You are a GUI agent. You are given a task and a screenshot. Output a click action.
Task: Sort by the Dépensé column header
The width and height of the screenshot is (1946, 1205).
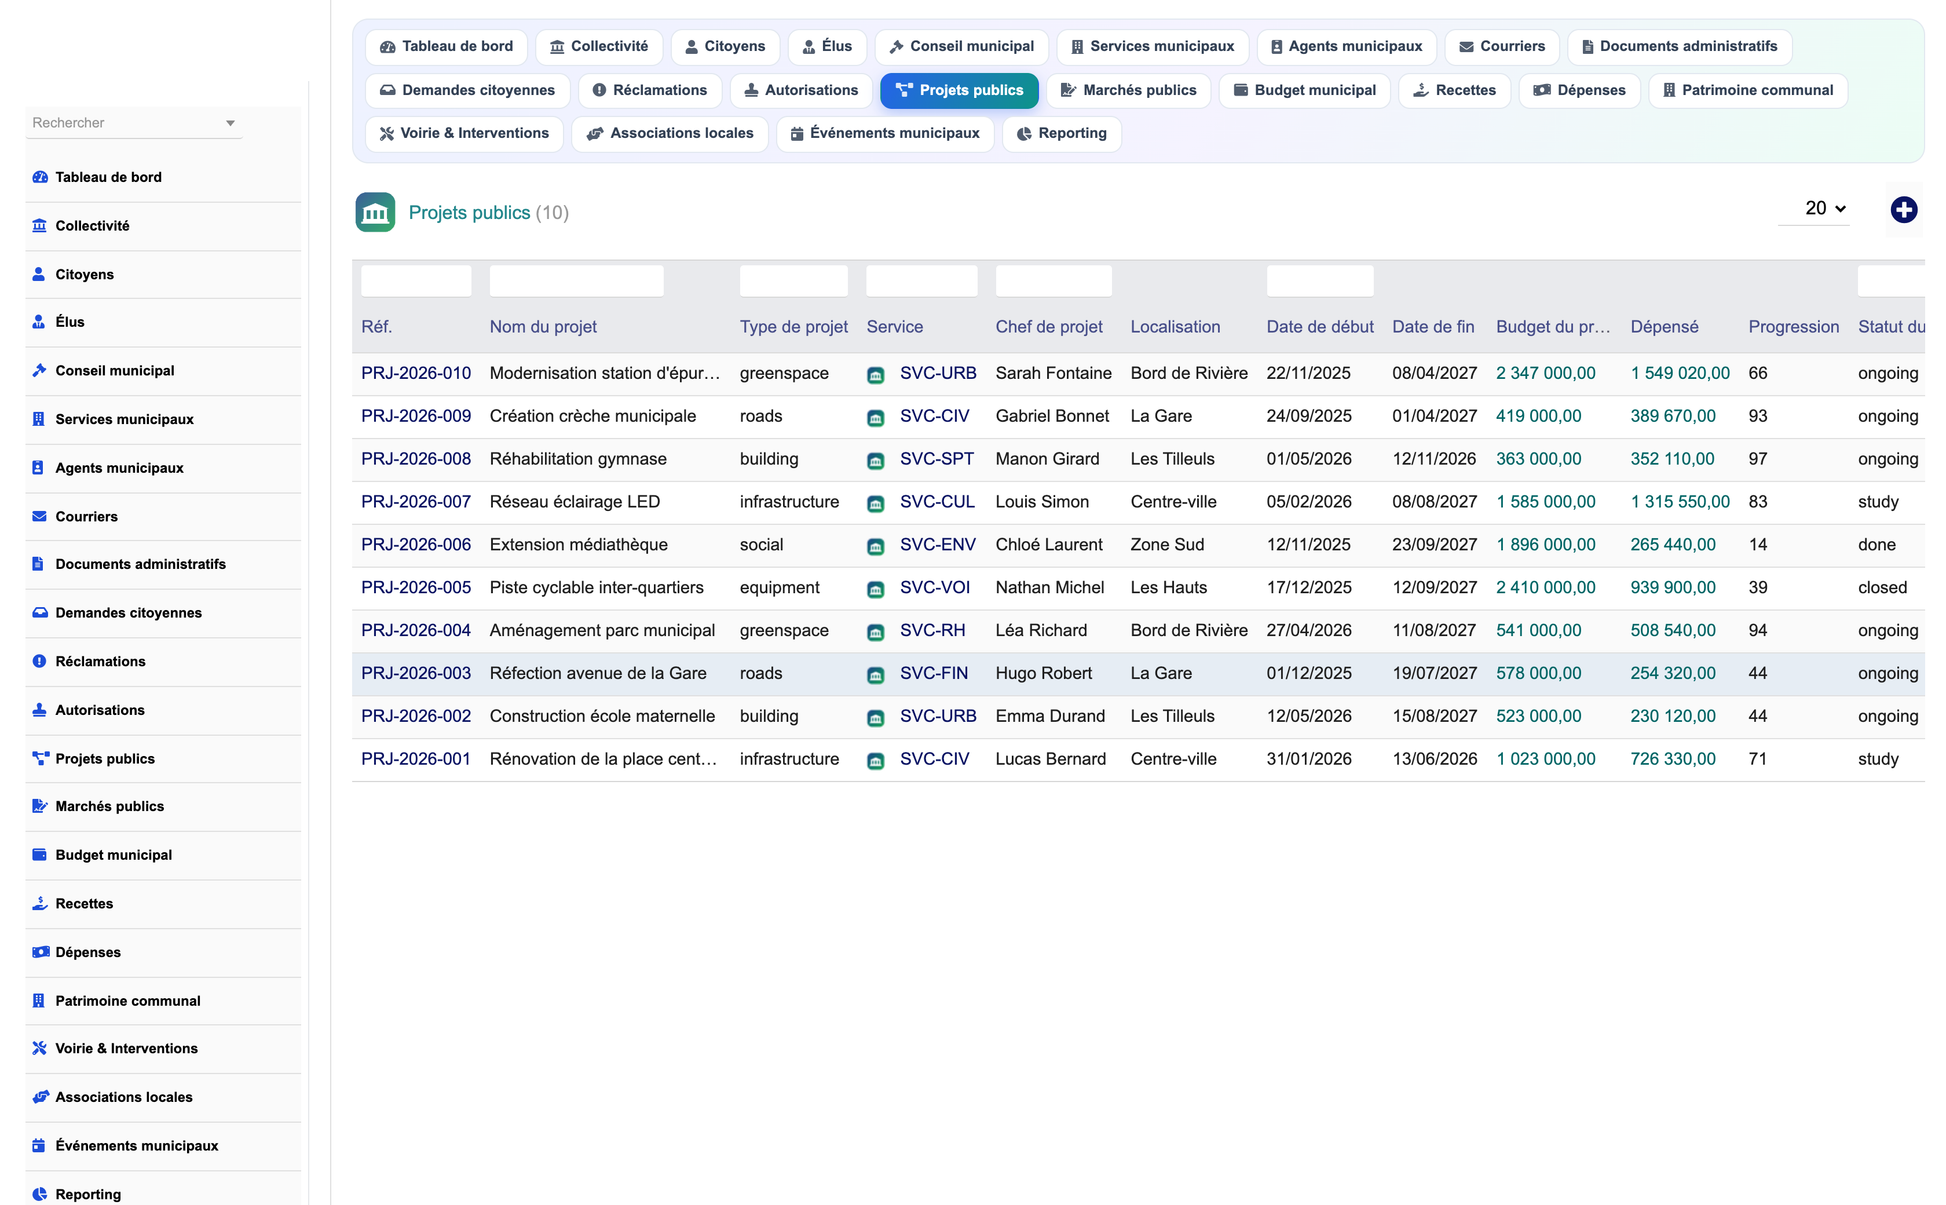[1664, 327]
